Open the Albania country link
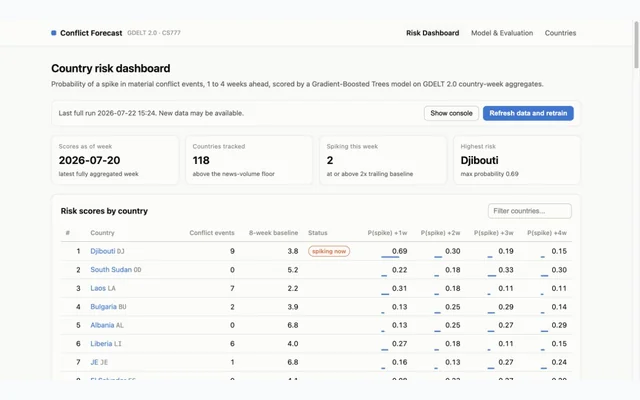640x400 pixels. point(102,325)
